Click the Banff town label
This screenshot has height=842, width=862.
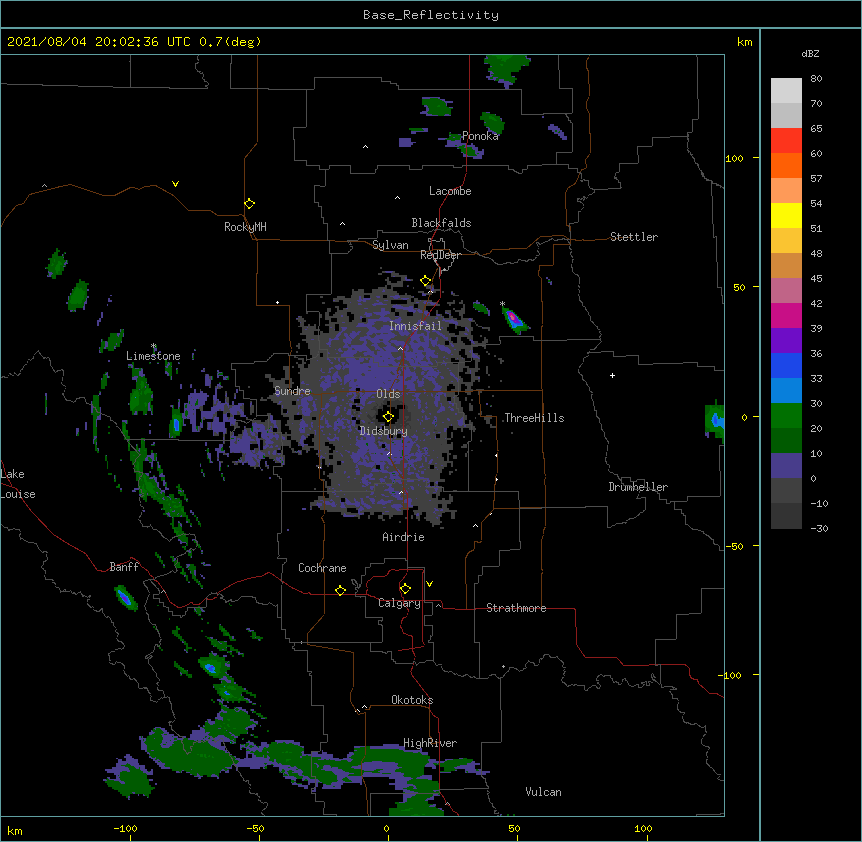tap(124, 567)
